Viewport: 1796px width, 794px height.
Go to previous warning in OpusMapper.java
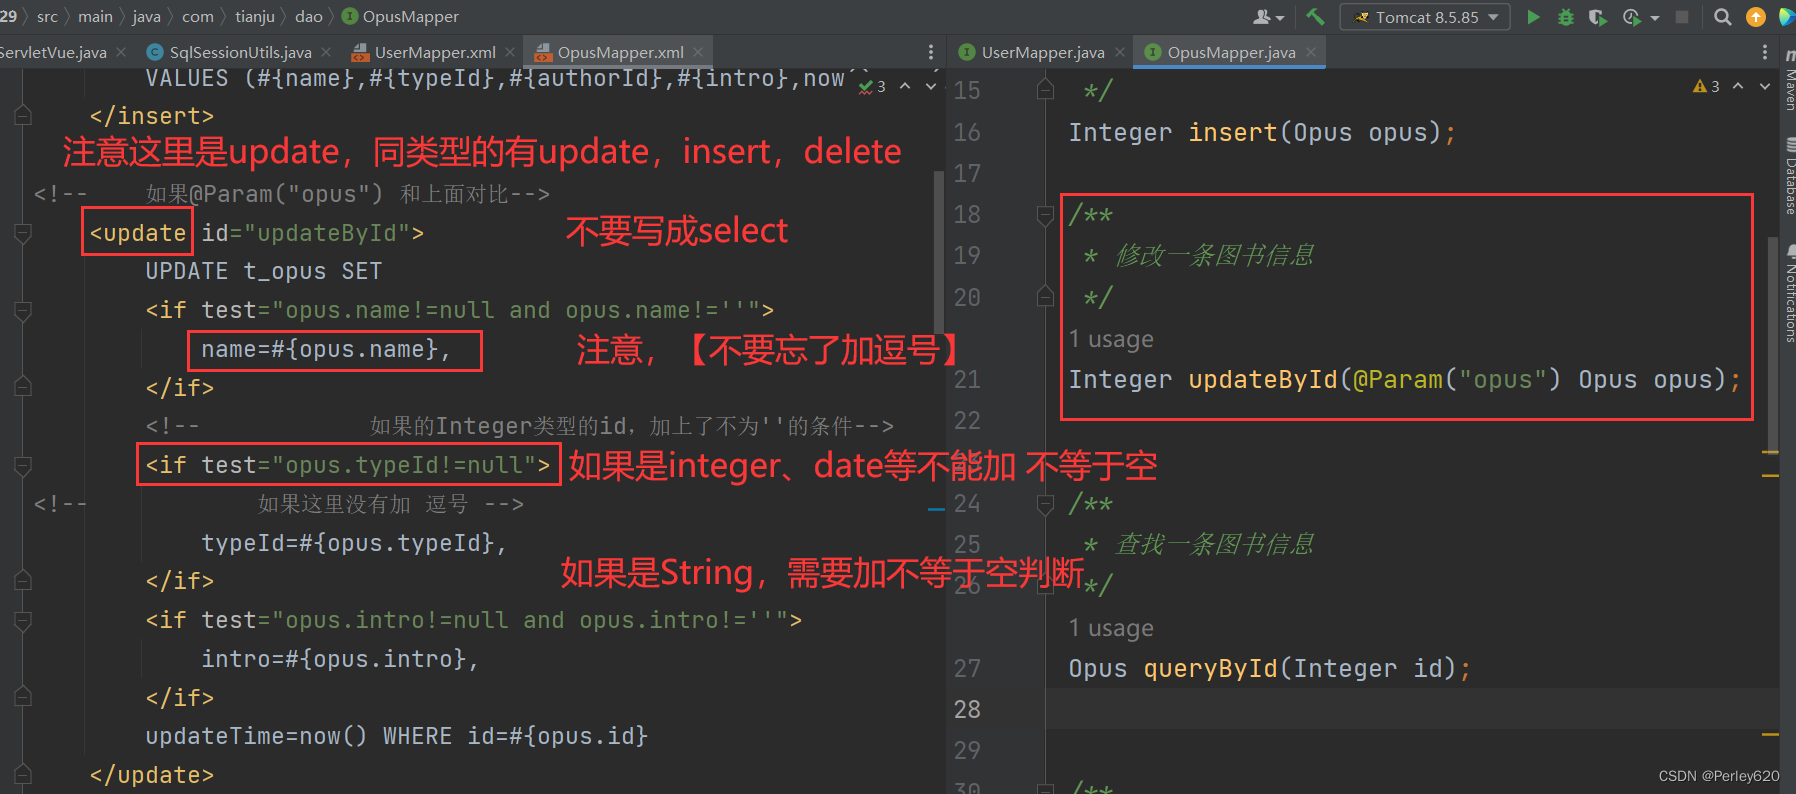click(x=1738, y=87)
